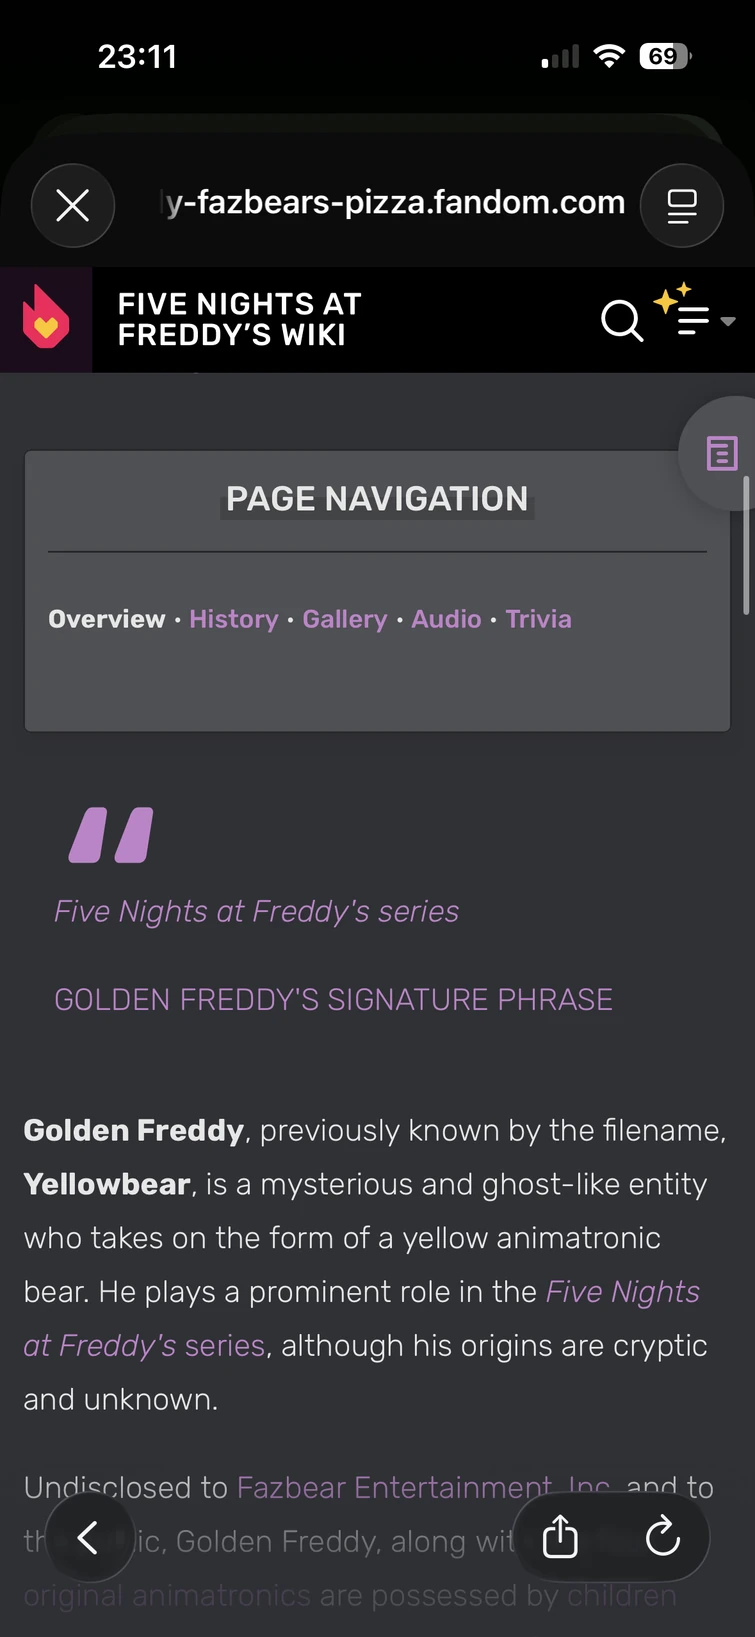This screenshot has height=1637, width=755.
Task: Reload the page with refresh icon
Action: [x=662, y=1537]
